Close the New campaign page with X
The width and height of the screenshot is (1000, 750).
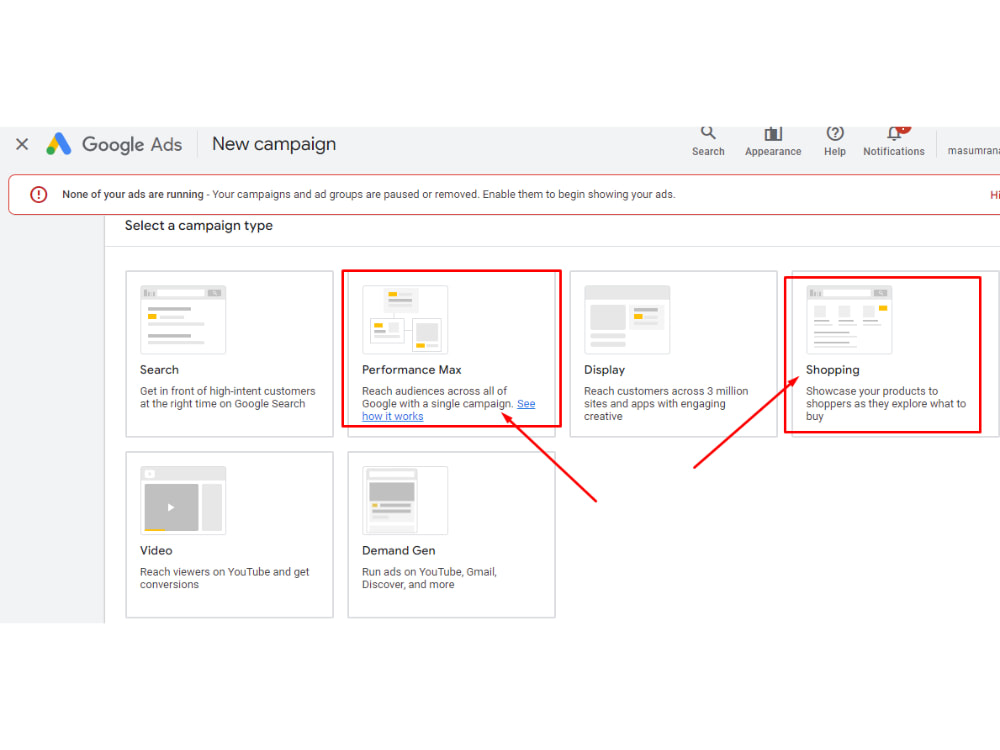click(22, 144)
